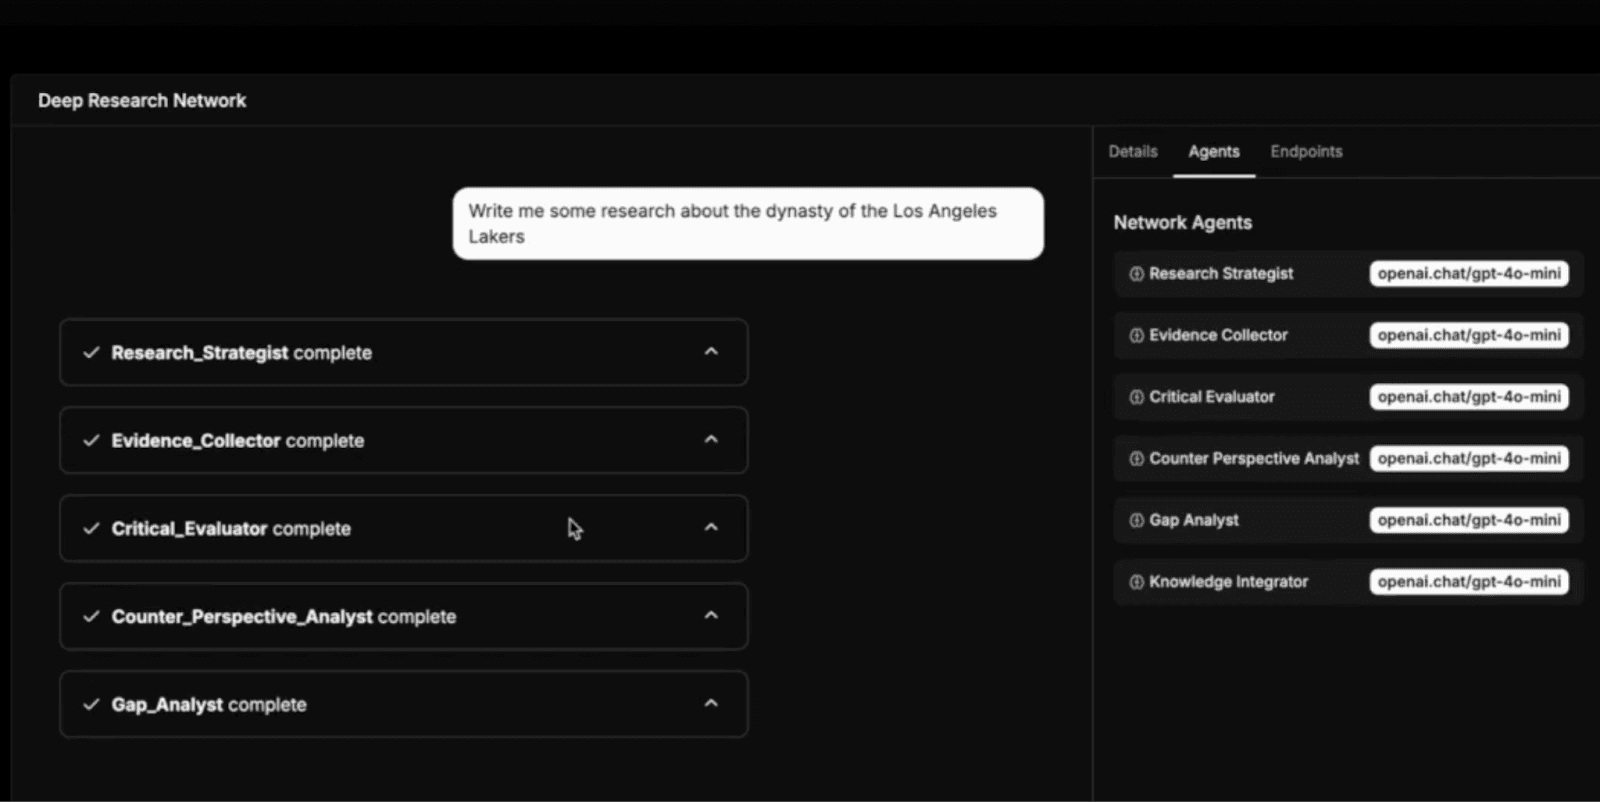Click the Deep Research Network title

(142, 101)
